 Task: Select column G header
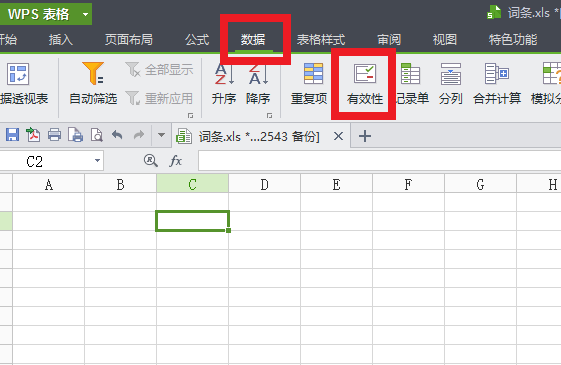pyautogui.click(x=480, y=184)
